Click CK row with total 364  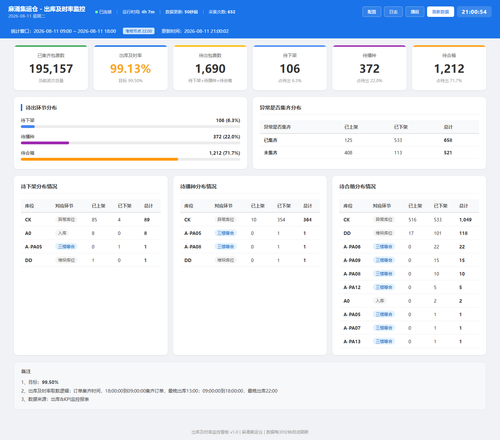pos(250,220)
